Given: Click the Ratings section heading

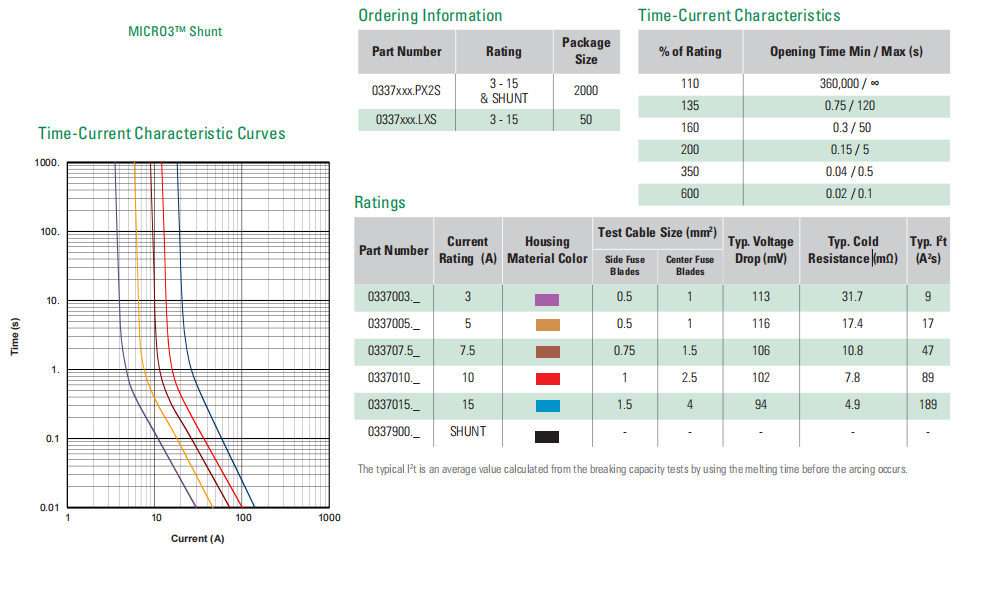Looking at the screenshot, I should [x=380, y=202].
